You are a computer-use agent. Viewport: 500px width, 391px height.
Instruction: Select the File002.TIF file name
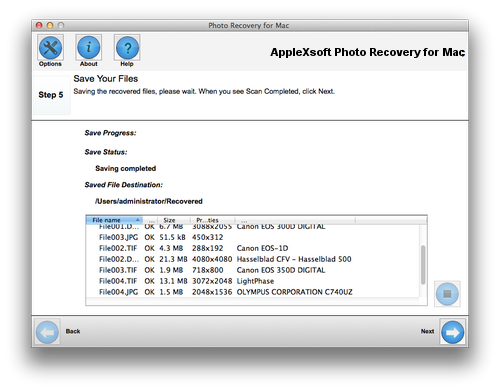[x=118, y=248]
